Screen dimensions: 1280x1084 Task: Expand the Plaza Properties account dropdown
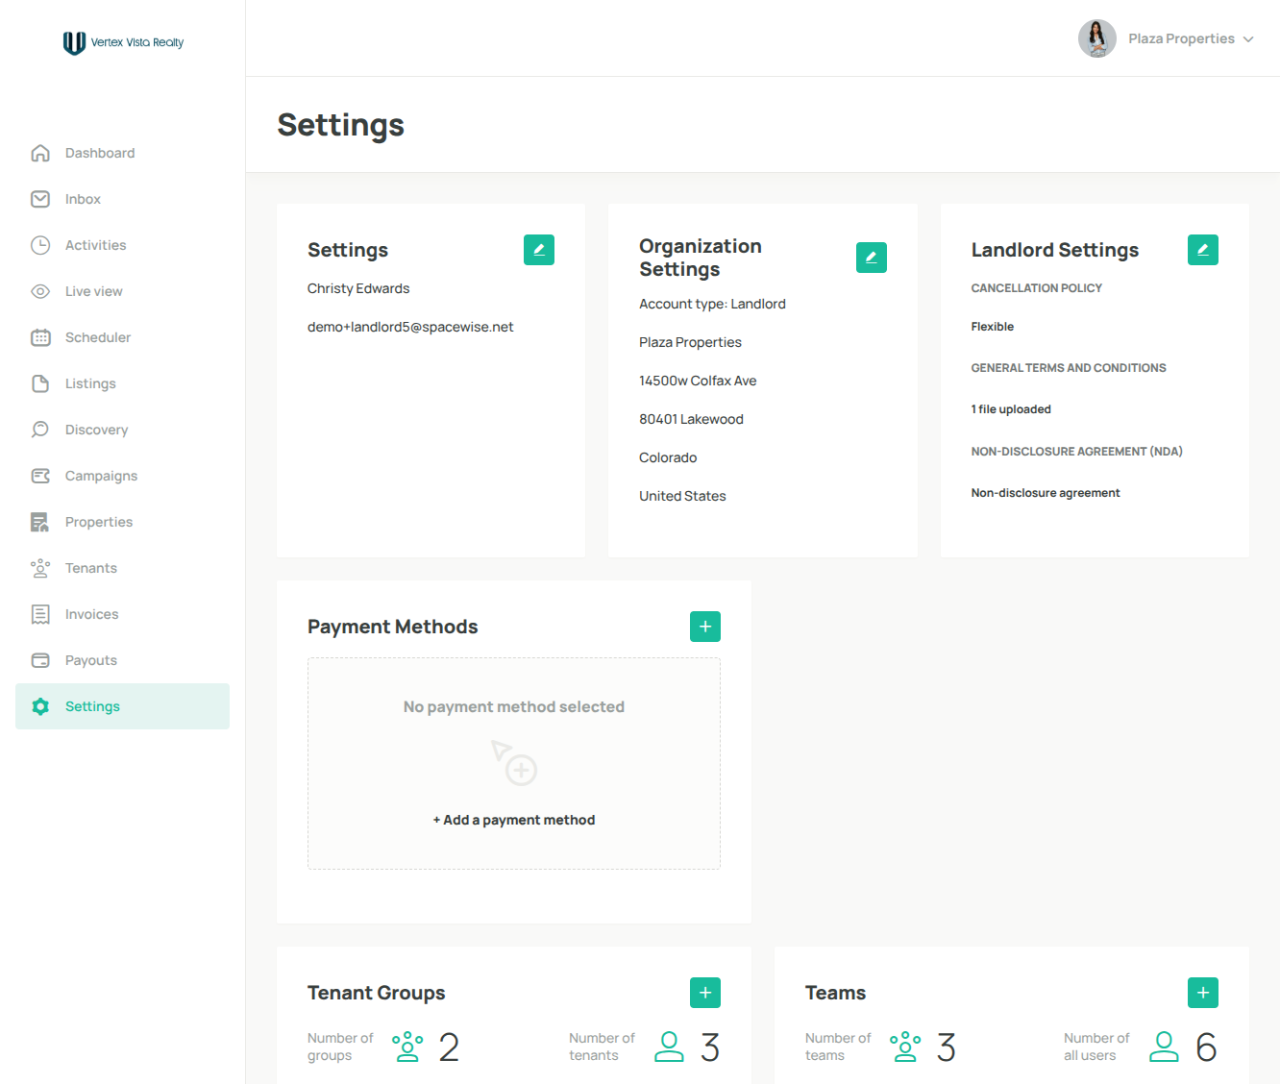point(1190,39)
